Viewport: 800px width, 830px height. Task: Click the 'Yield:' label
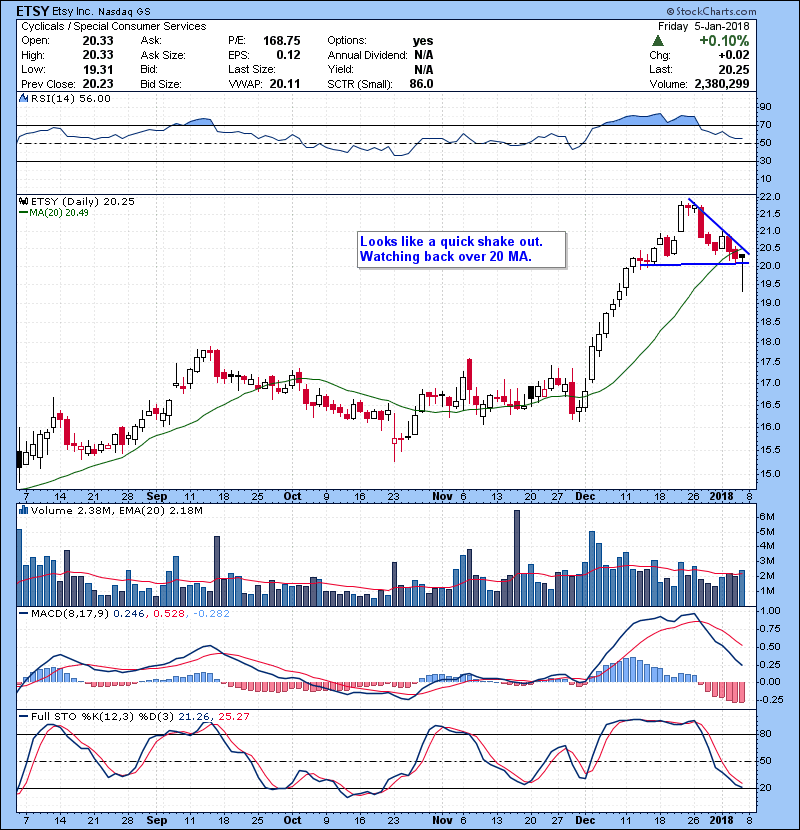(x=340, y=69)
